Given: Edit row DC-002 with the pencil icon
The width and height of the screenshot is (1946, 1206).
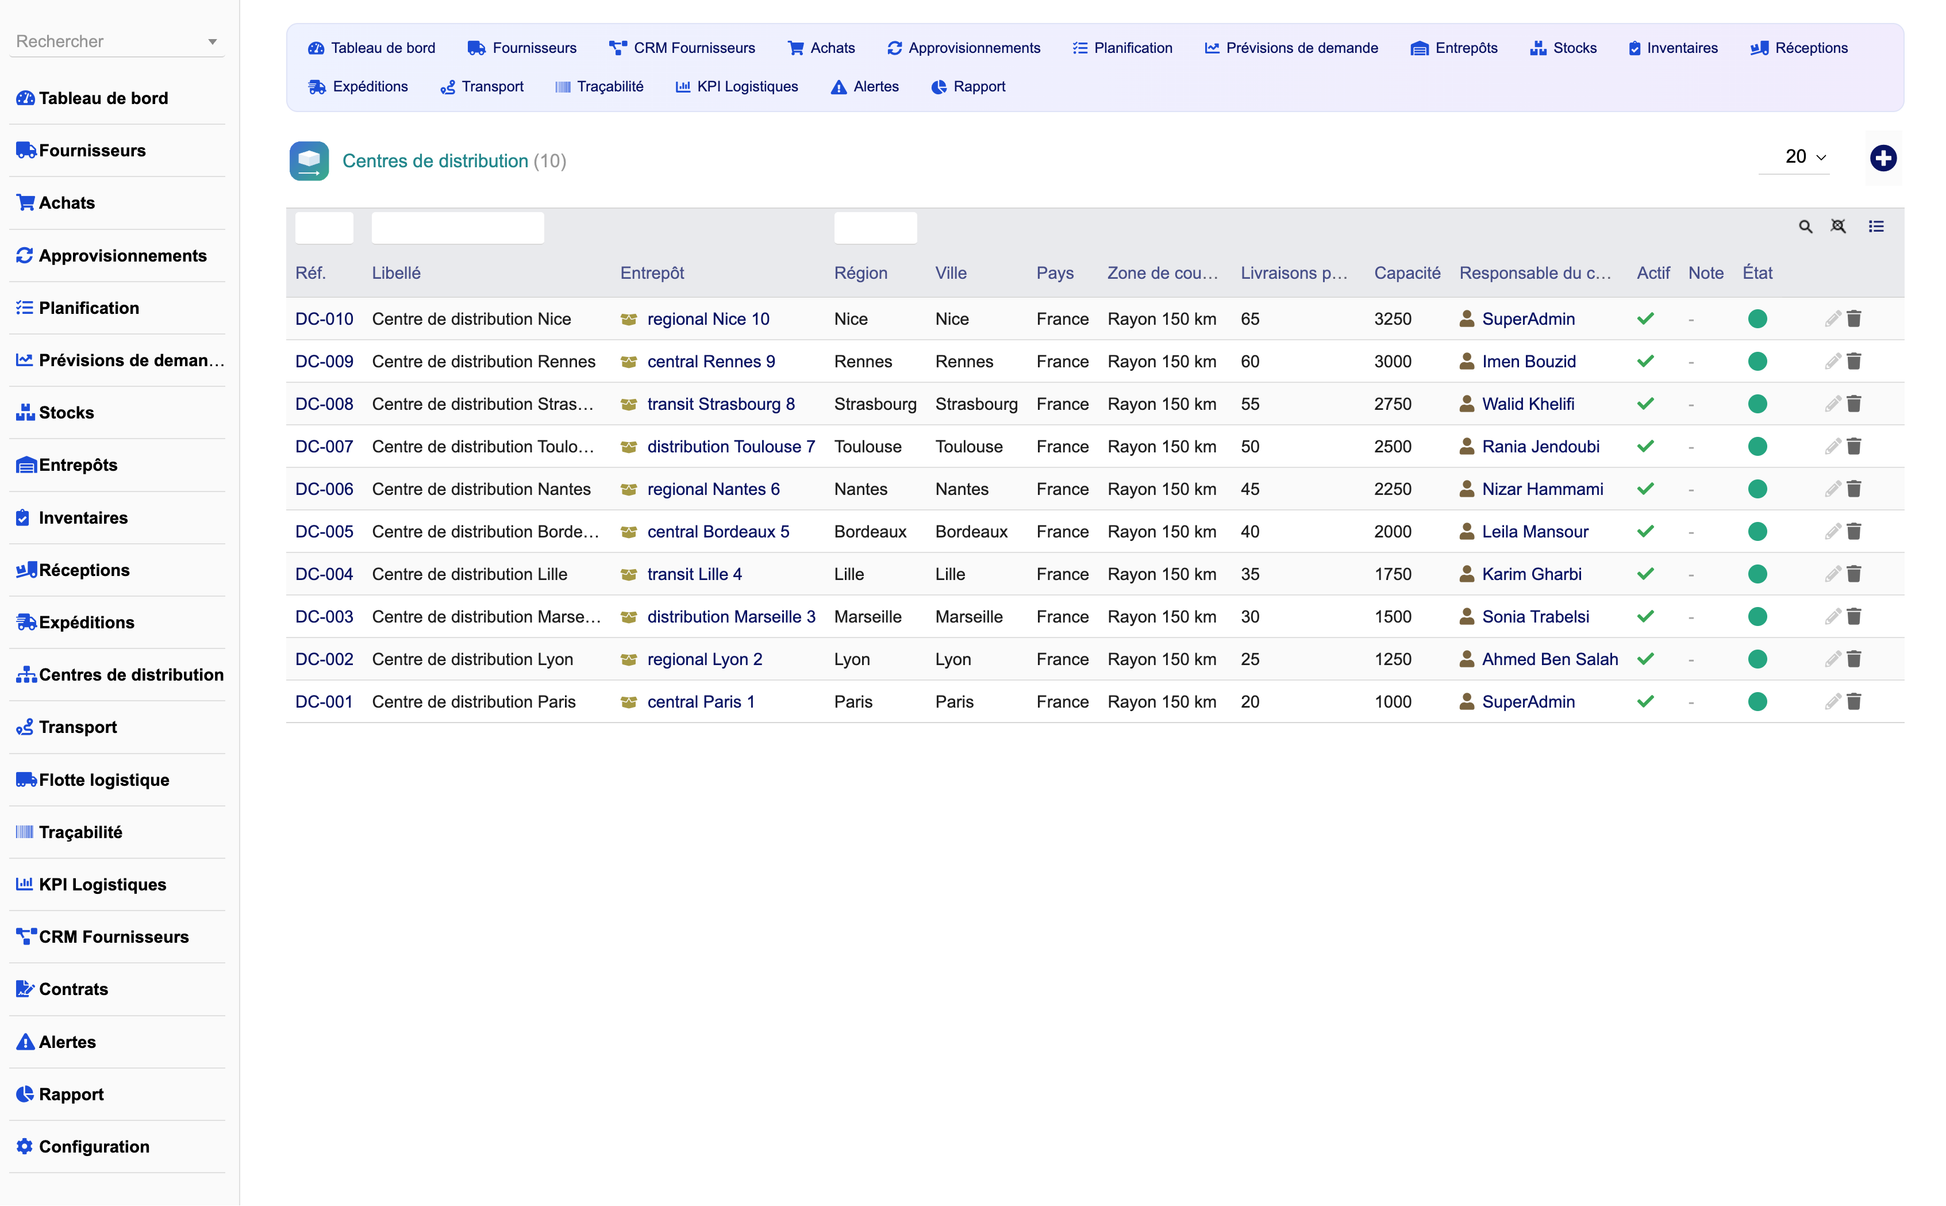Looking at the screenshot, I should tap(1832, 659).
